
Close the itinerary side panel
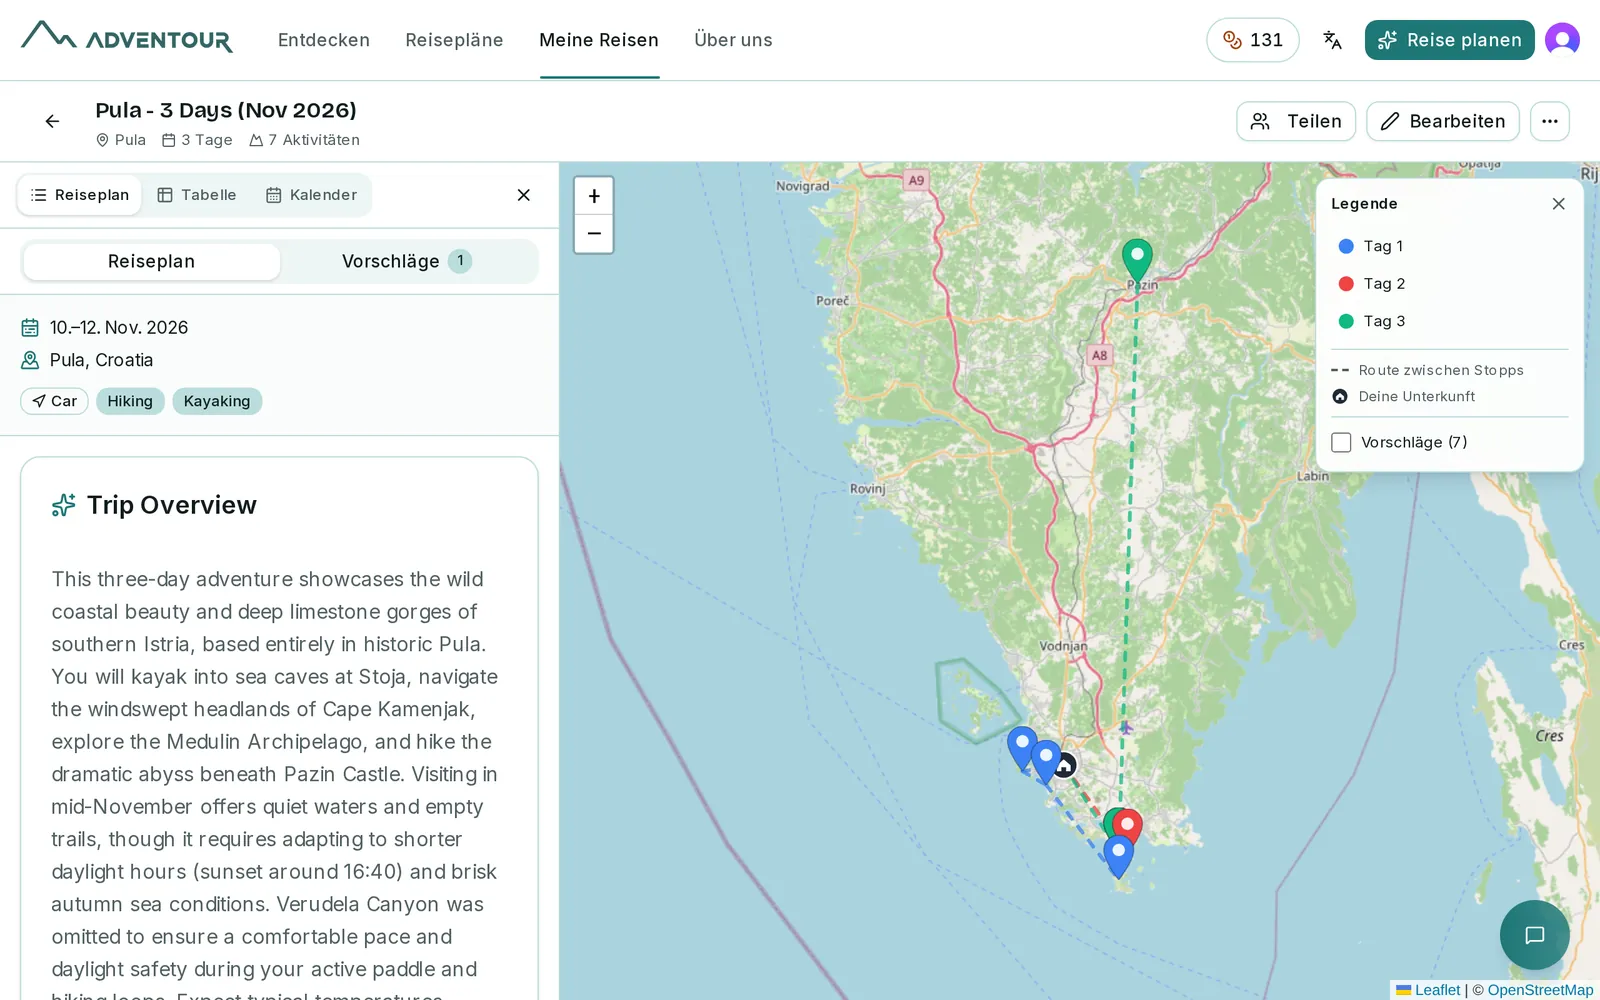523,195
